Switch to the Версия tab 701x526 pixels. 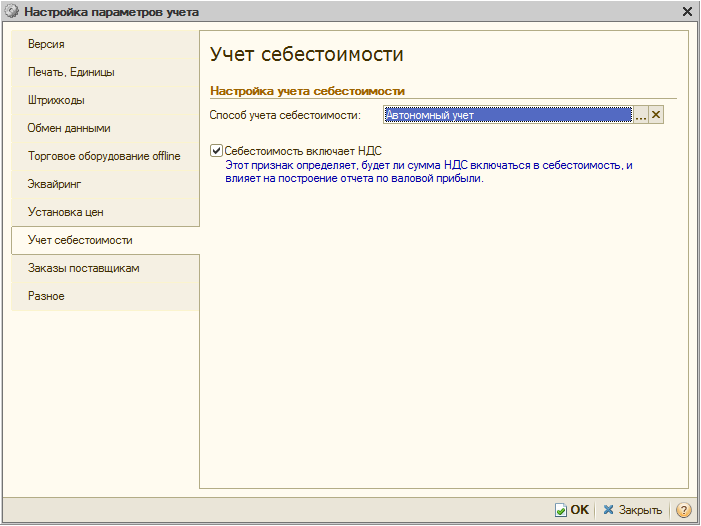105,45
